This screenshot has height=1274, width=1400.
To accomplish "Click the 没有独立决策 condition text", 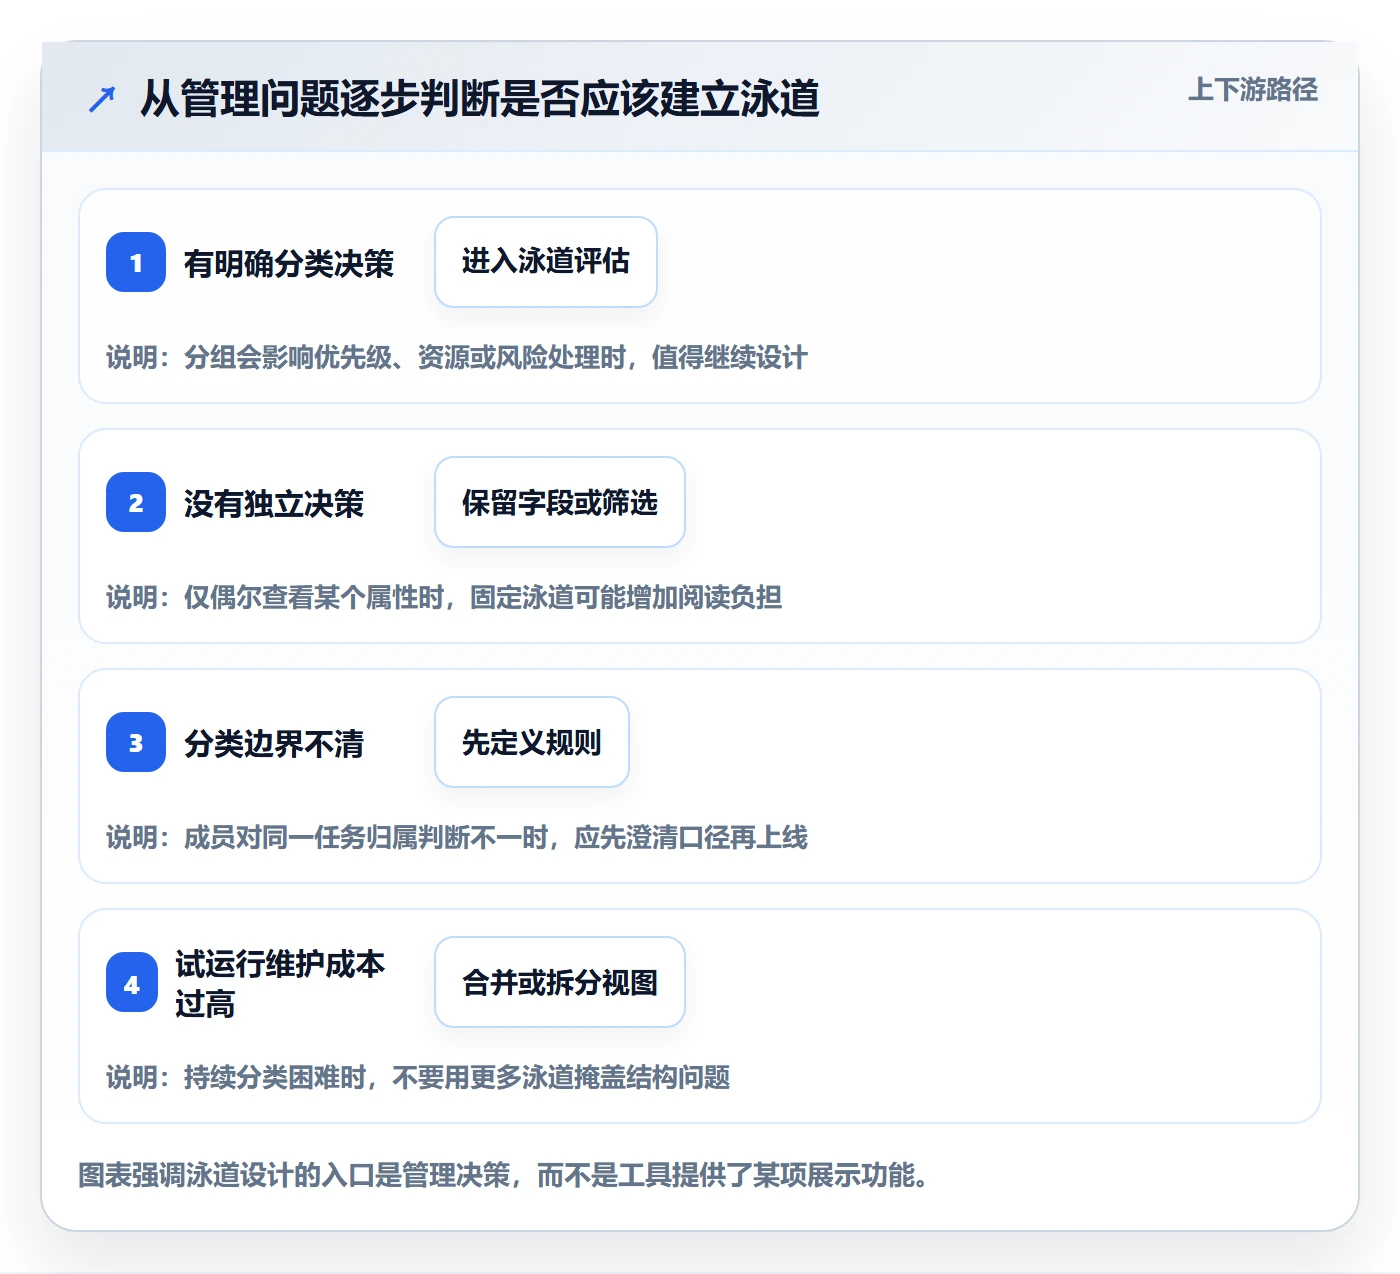I will (274, 504).
